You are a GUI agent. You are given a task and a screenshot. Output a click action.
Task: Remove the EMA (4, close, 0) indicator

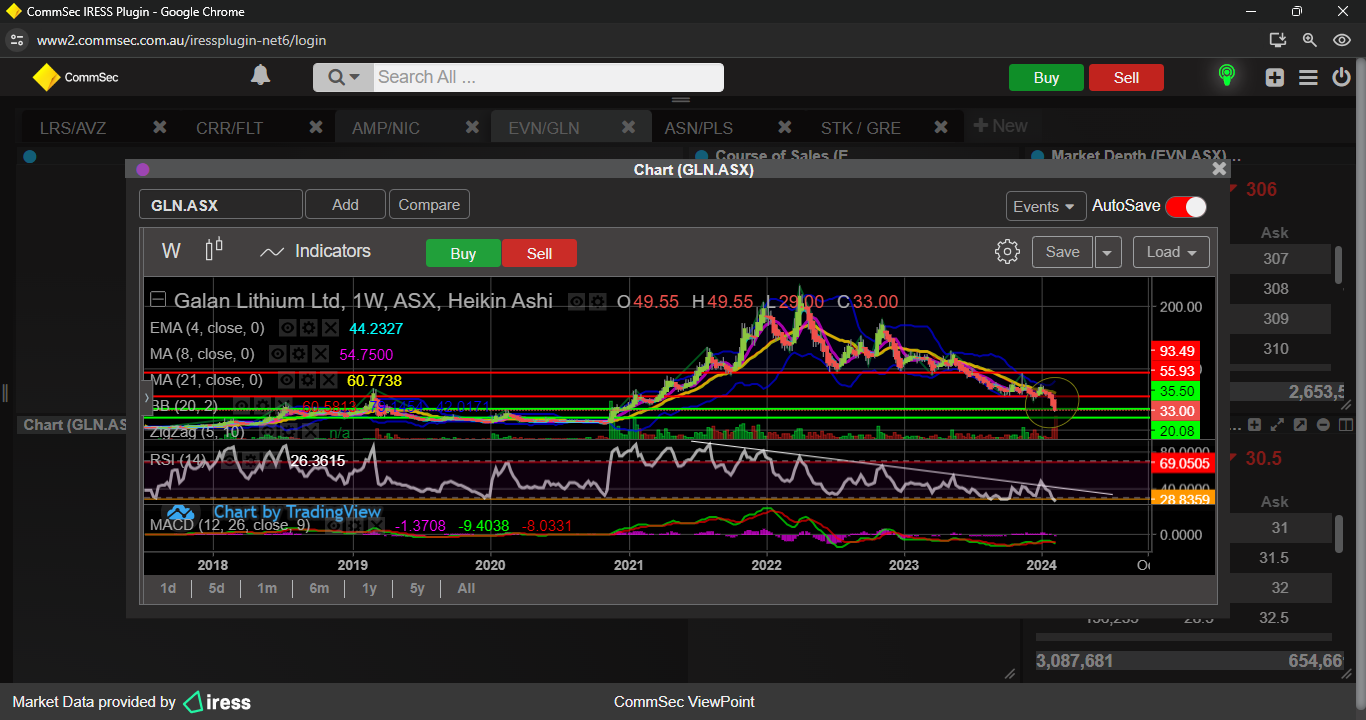pos(331,328)
